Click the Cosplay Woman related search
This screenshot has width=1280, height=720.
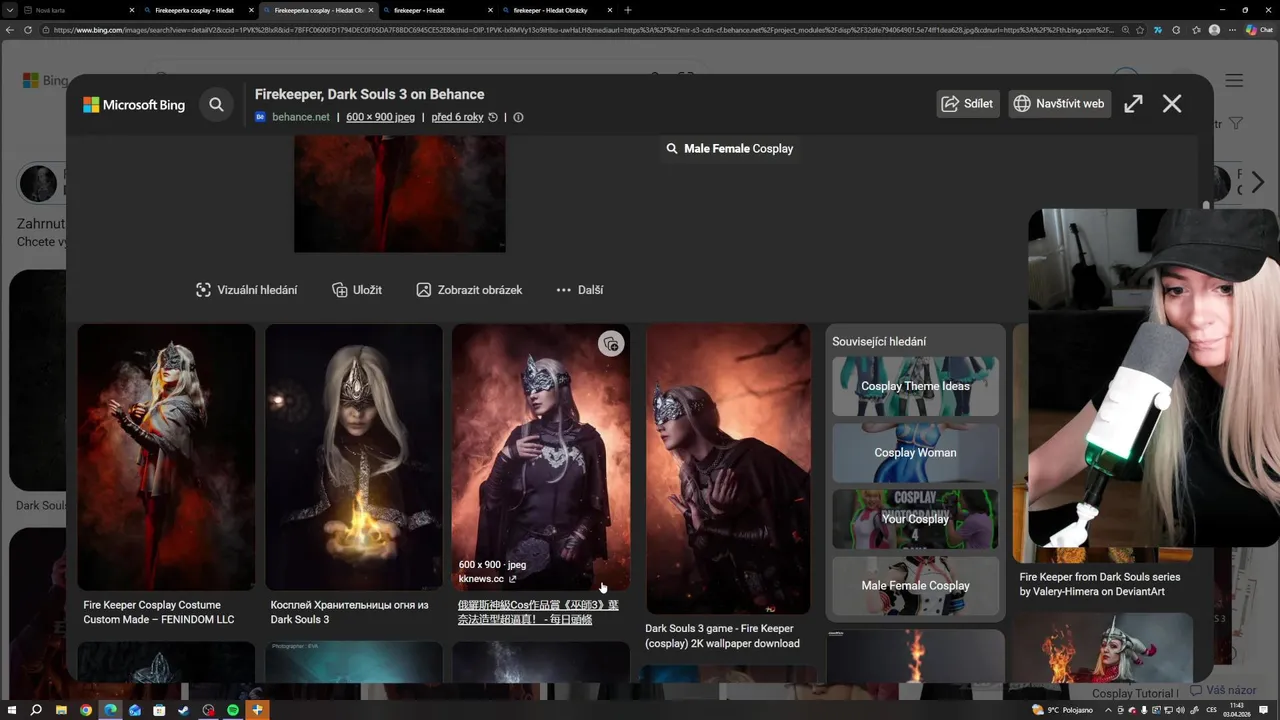tap(915, 452)
